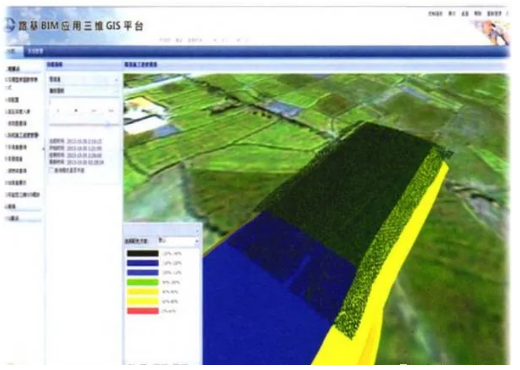
Task: Click the second link in the top-right header
Action: pos(452,13)
